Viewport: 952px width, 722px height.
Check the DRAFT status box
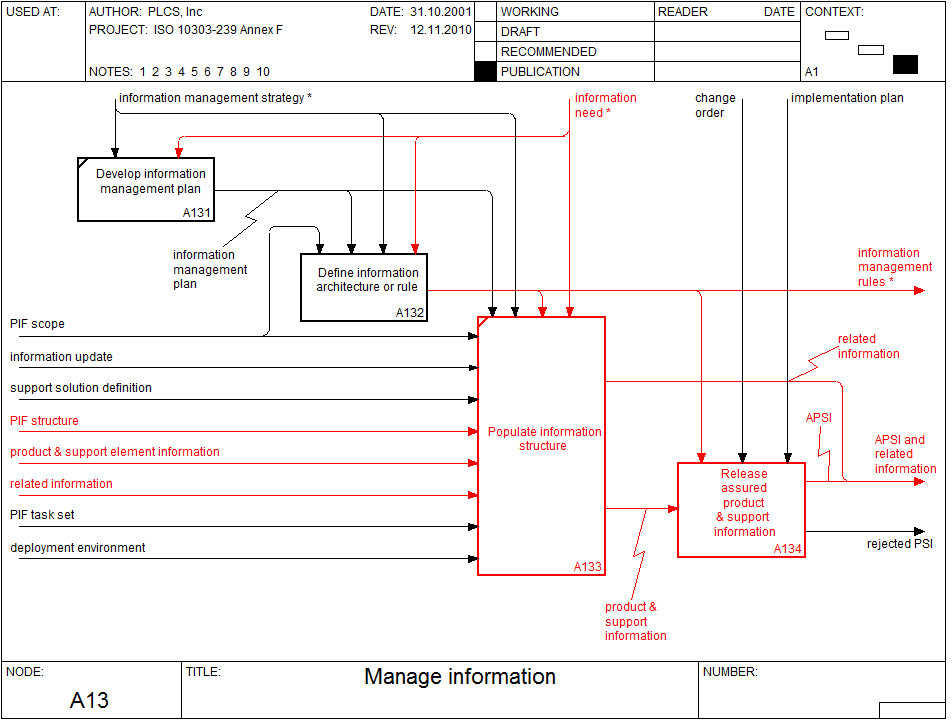485,32
